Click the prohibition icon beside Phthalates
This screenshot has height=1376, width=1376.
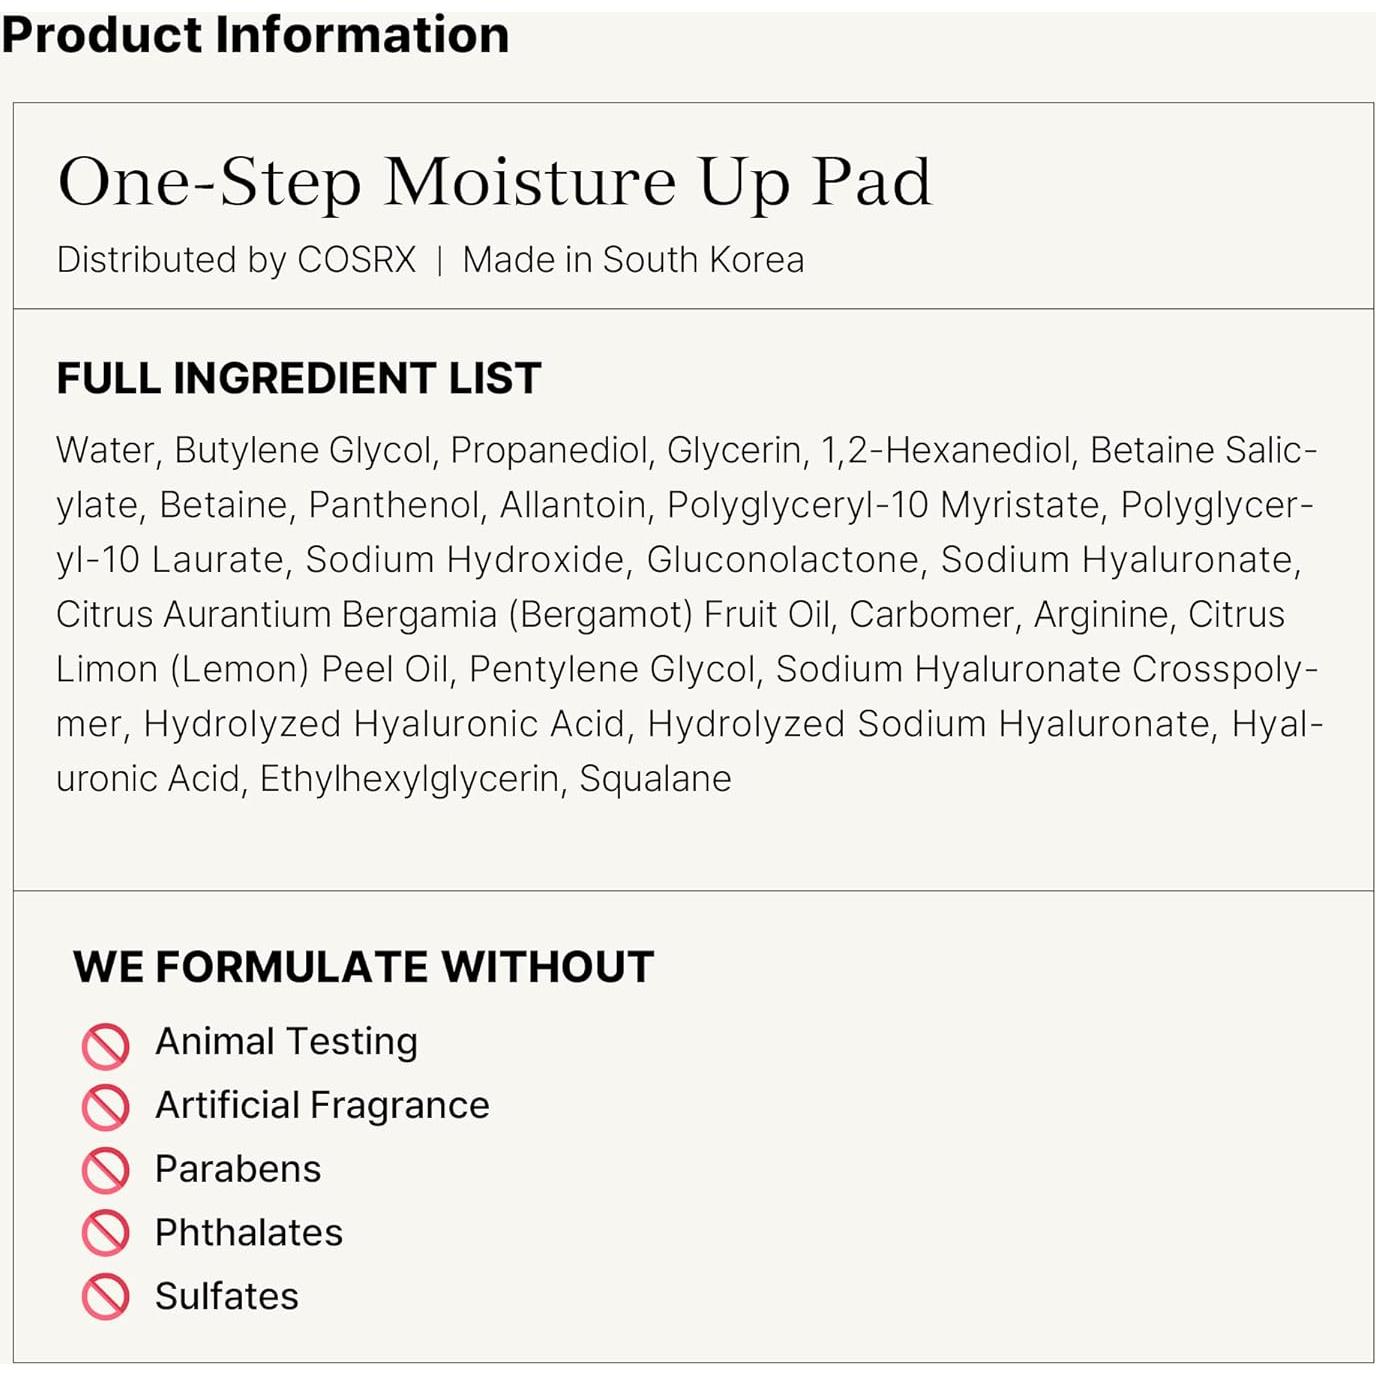(105, 1234)
